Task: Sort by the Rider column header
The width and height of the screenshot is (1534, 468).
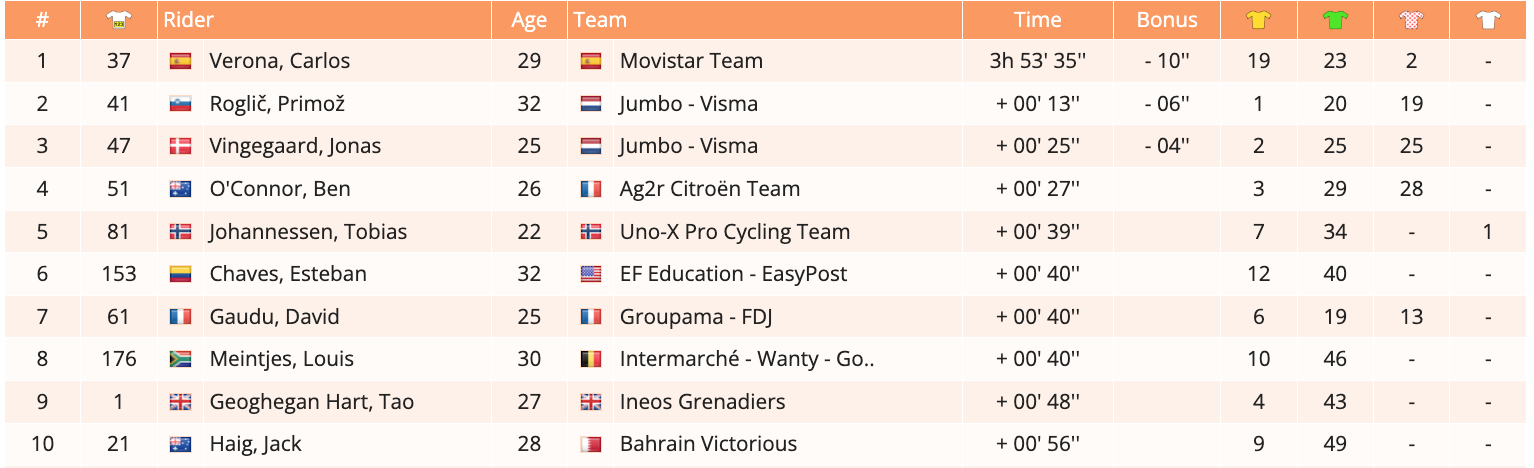Action: (x=189, y=20)
